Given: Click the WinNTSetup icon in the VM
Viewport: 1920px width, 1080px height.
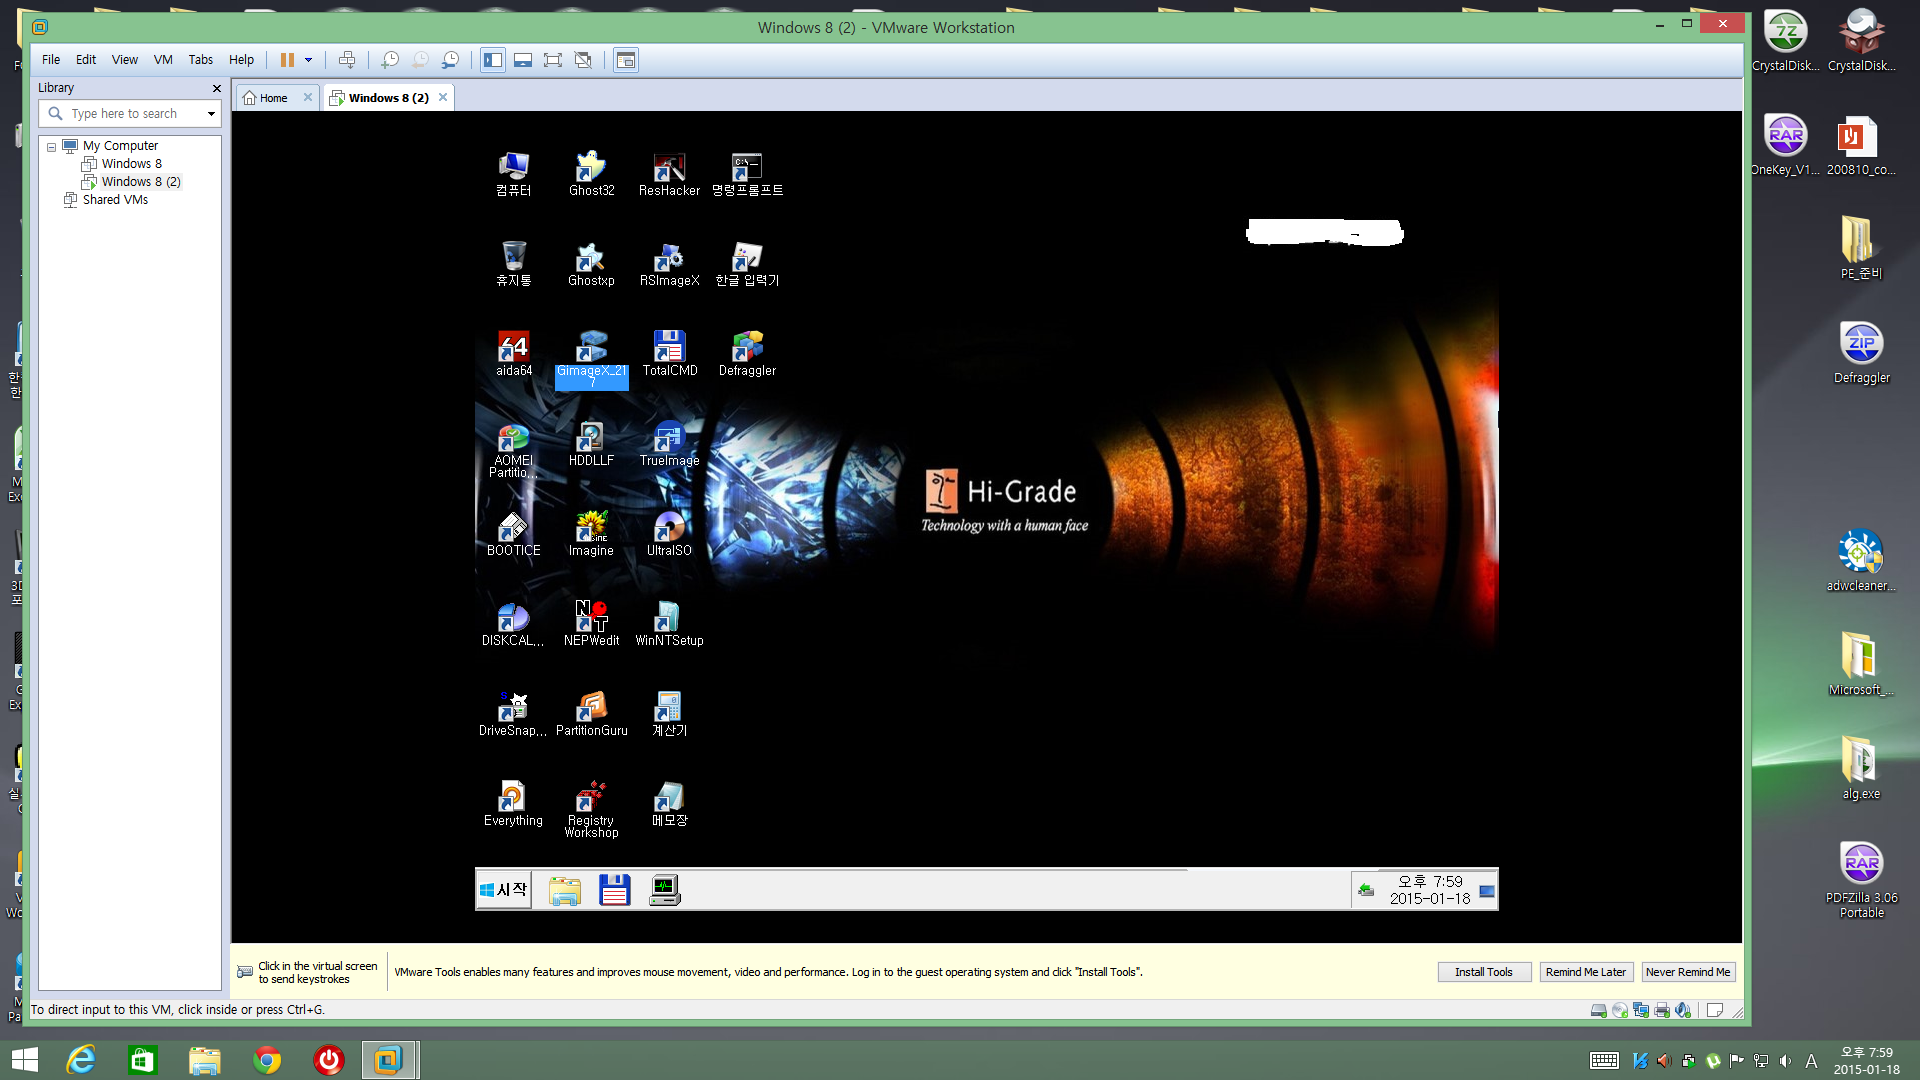Looking at the screenshot, I should point(669,624).
